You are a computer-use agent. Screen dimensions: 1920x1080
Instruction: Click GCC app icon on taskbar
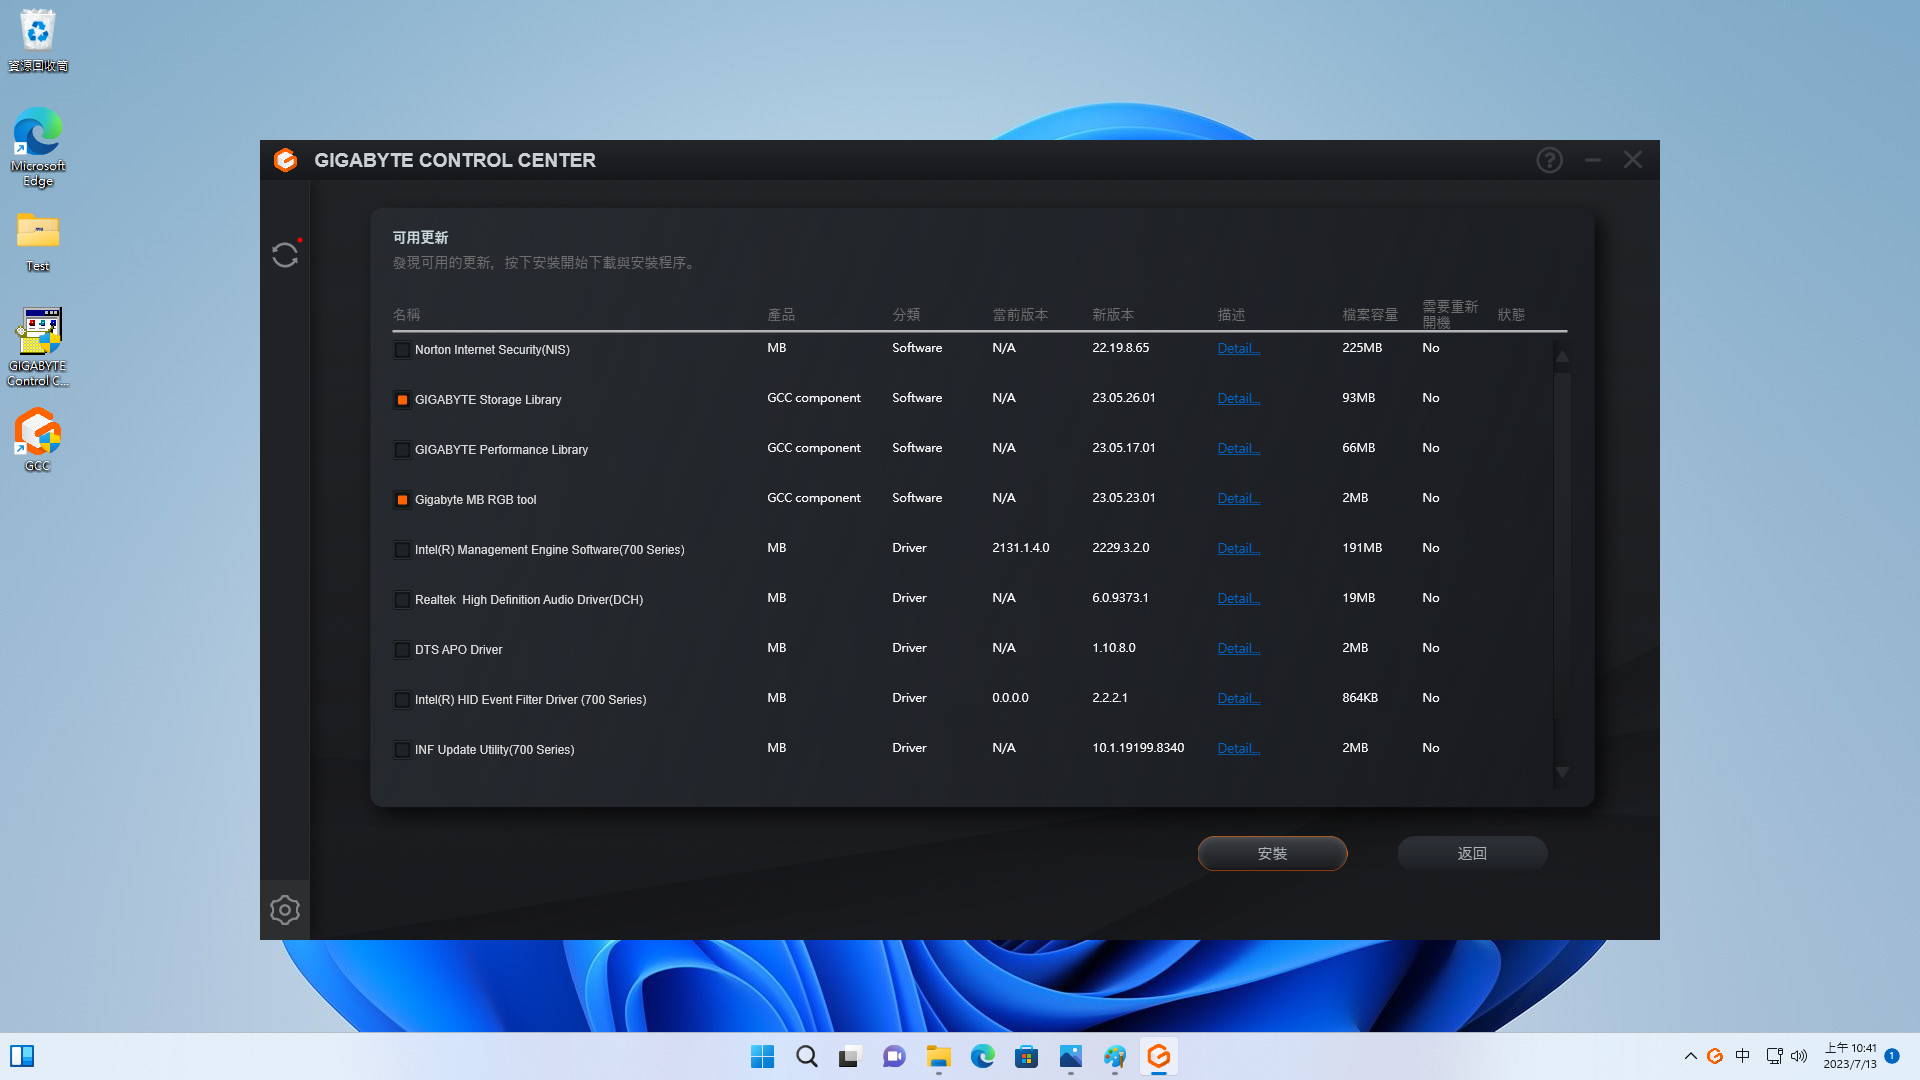[1158, 1056]
